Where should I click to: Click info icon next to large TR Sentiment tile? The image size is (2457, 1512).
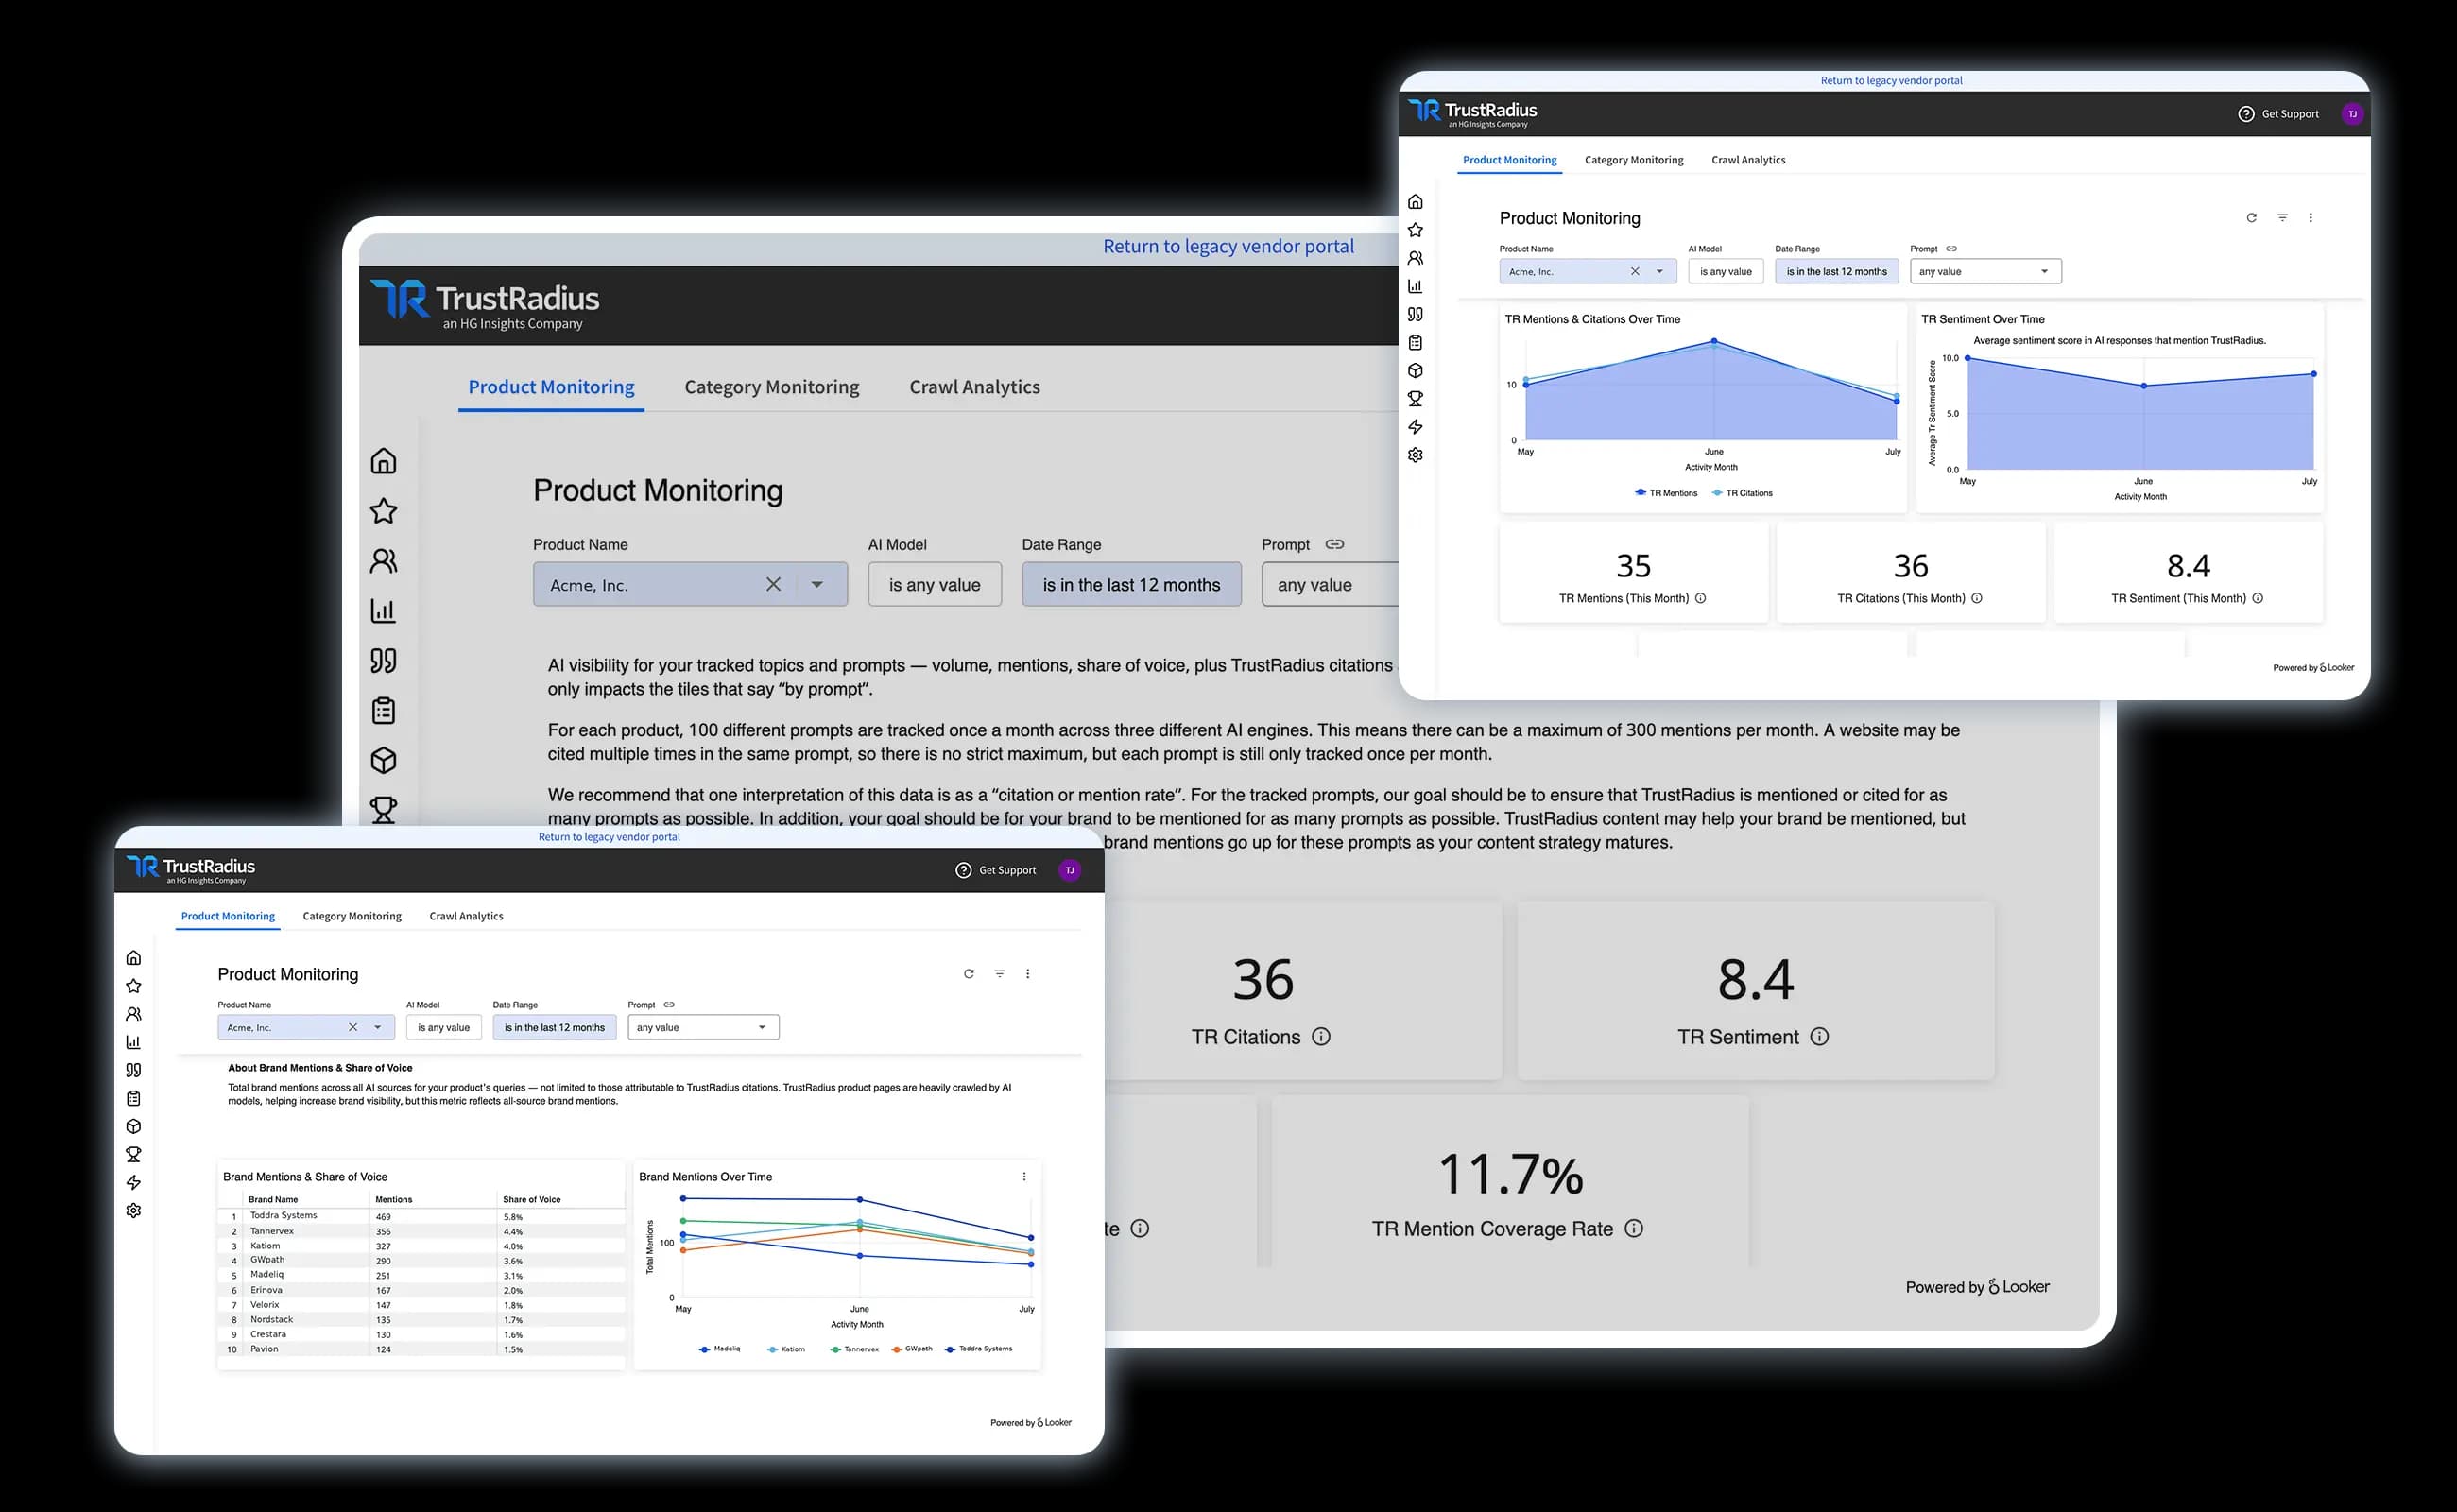[1819, 1036]
